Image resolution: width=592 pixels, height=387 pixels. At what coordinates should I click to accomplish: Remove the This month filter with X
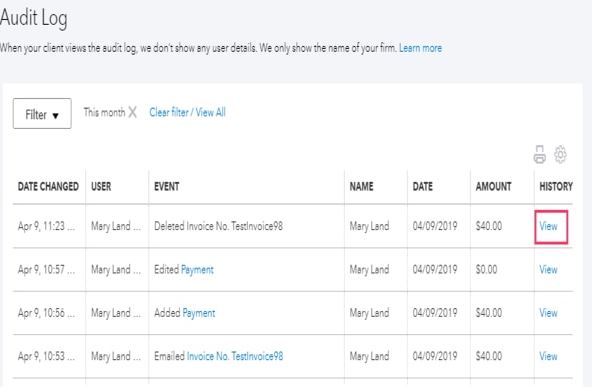[x=132, y=112]
